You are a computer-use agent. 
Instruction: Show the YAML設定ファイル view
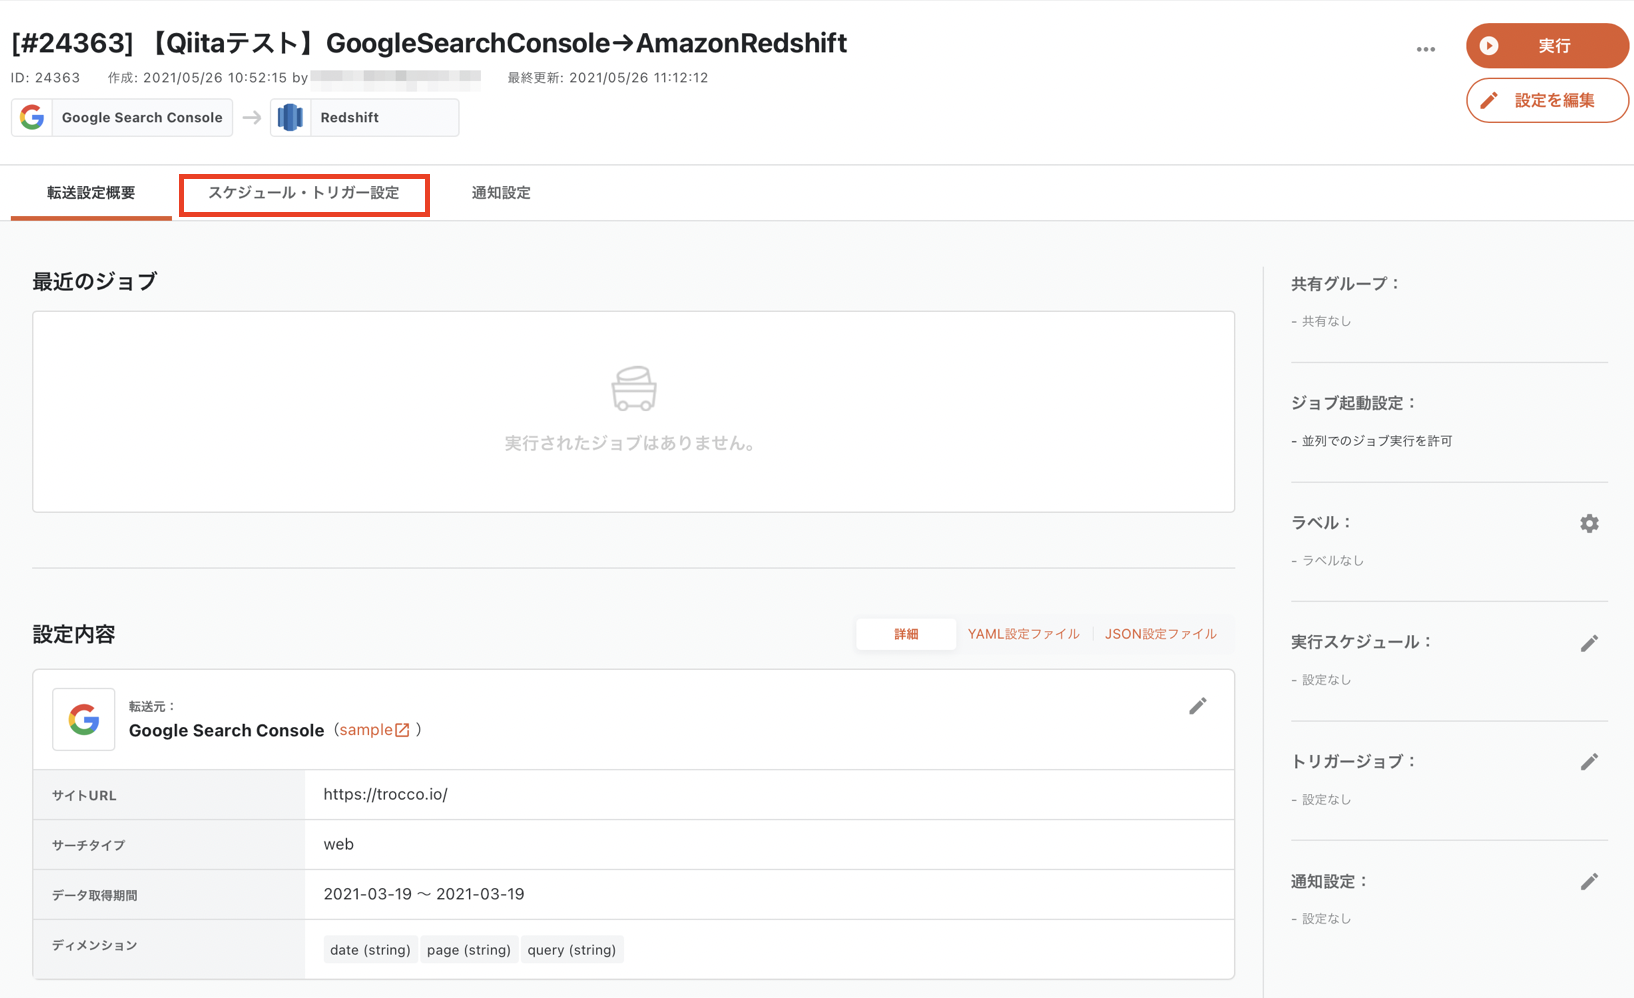[1023, 634]
